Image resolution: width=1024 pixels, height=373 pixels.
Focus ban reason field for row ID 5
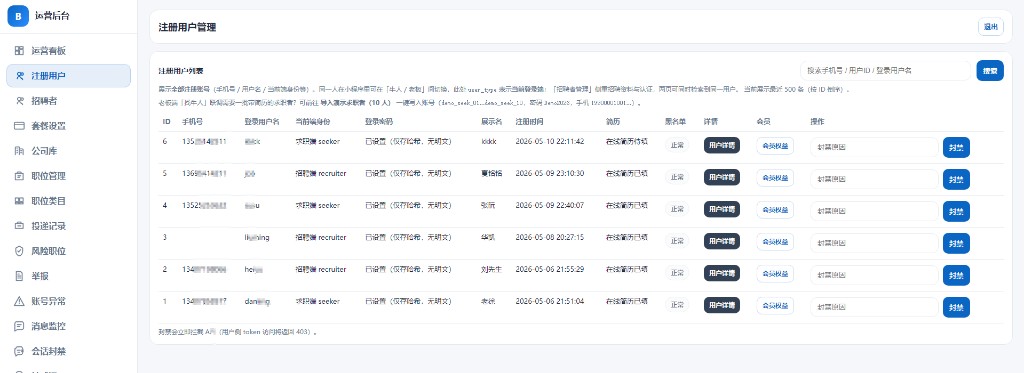point(874,179)
